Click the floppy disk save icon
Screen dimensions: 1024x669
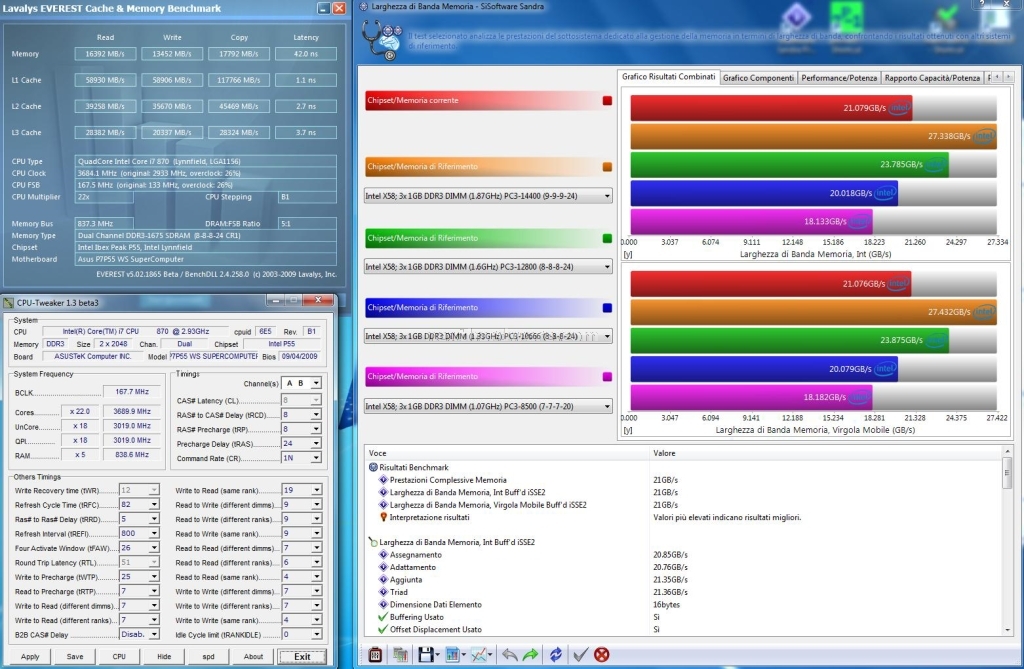(426, 654)
